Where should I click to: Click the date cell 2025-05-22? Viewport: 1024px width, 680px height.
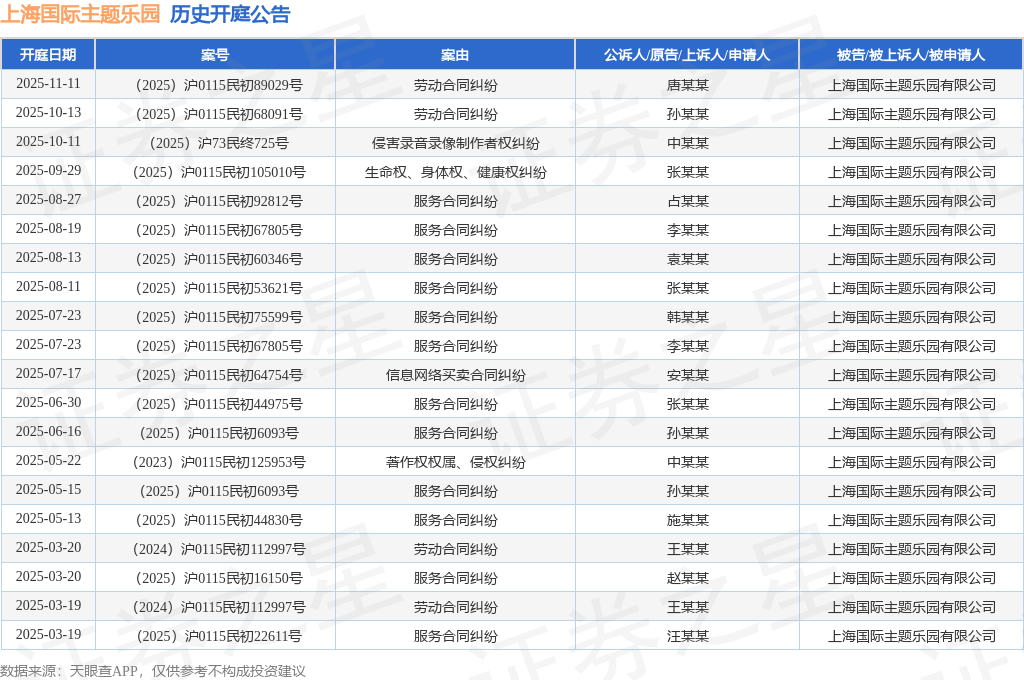48,461
